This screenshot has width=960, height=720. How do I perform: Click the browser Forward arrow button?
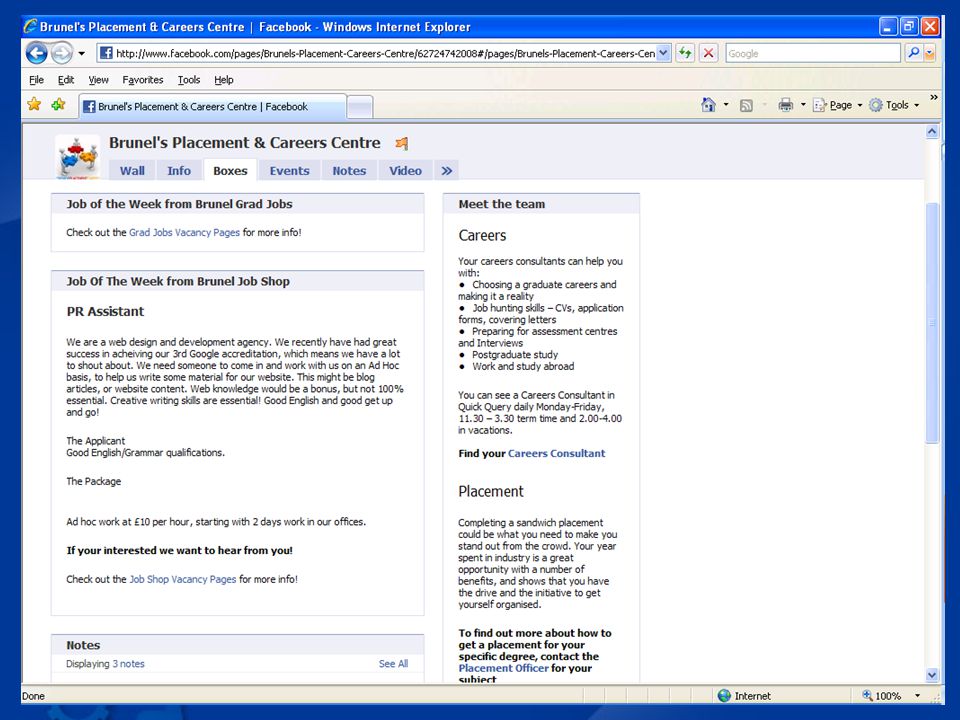[61, 53]
